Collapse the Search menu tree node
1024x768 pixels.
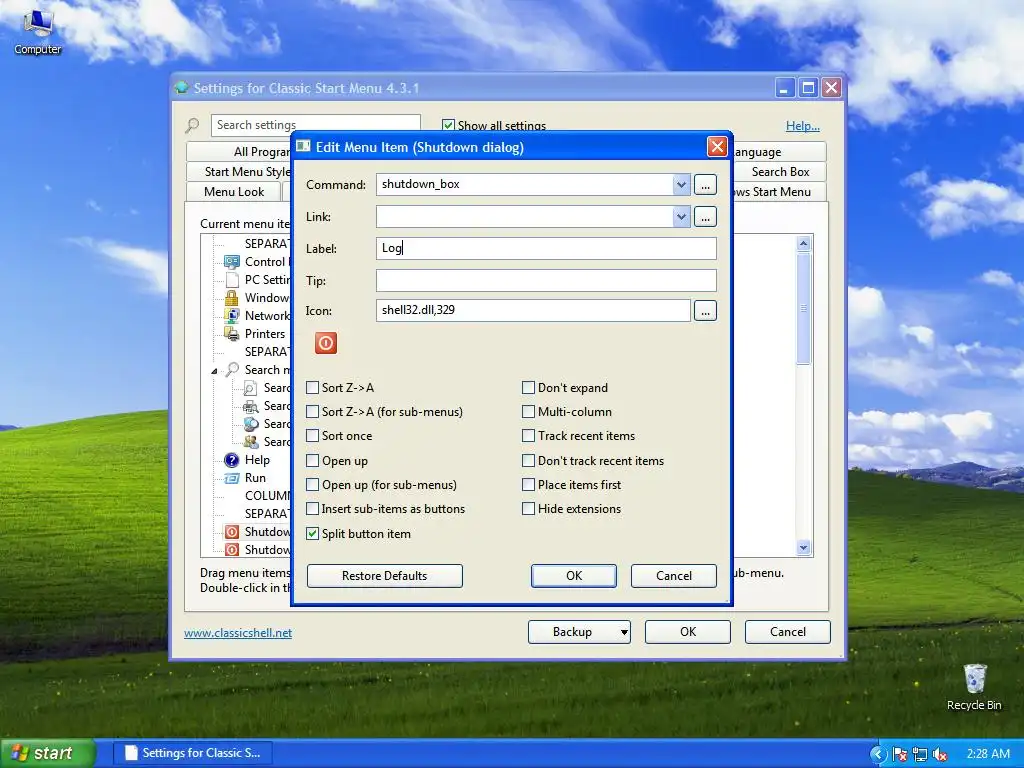(x=214, y=370)
